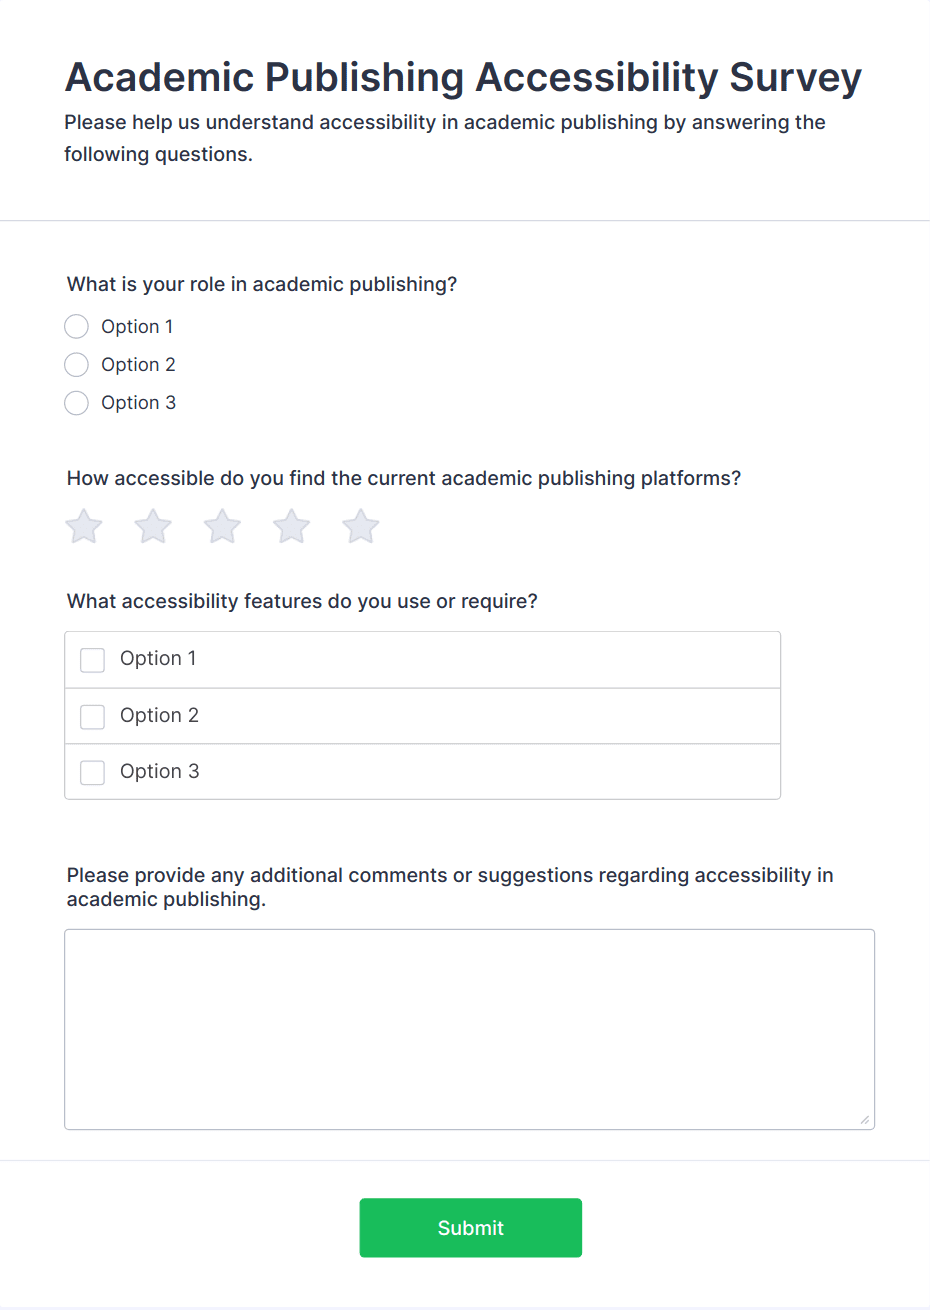
Task: Enable Option 3 accessibility feature checkbox
Action: point(93,772)
